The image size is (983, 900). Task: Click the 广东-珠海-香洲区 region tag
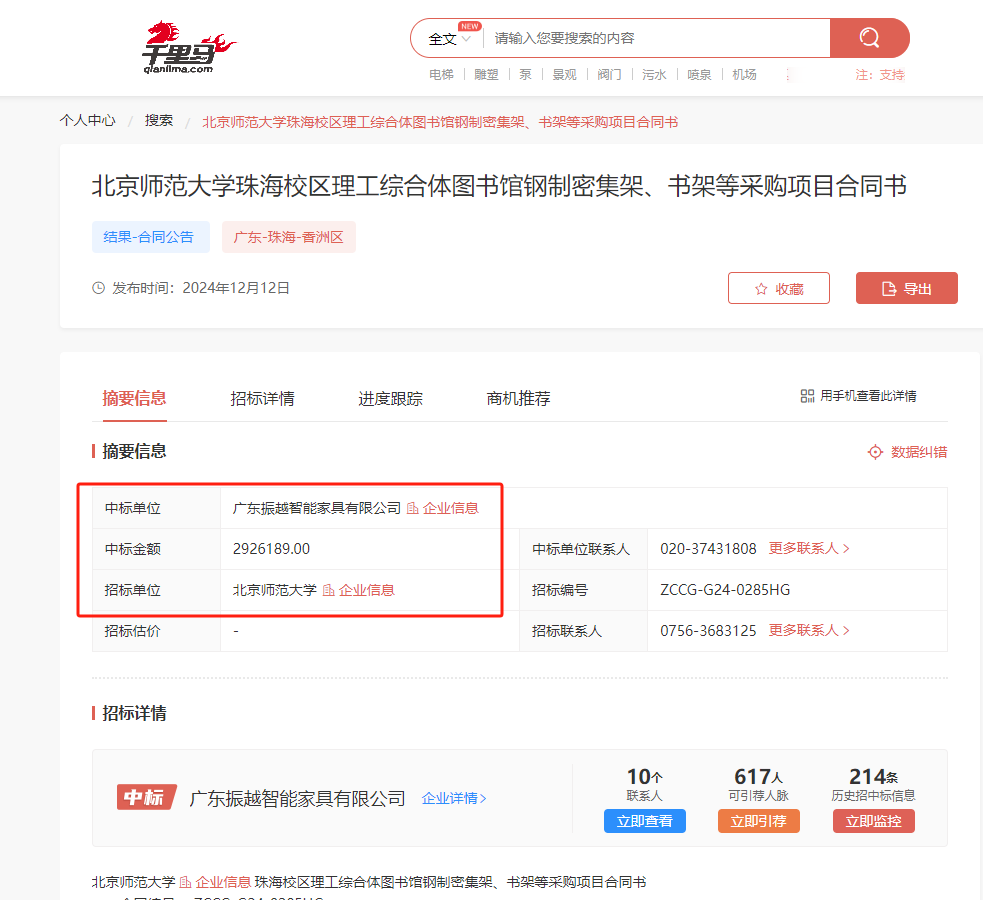click(x=288, y=237)
